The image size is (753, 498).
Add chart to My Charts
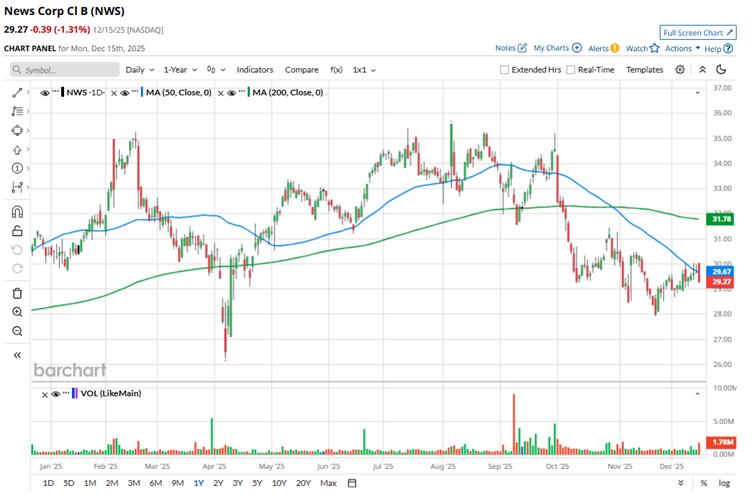(x=558, y=48)
